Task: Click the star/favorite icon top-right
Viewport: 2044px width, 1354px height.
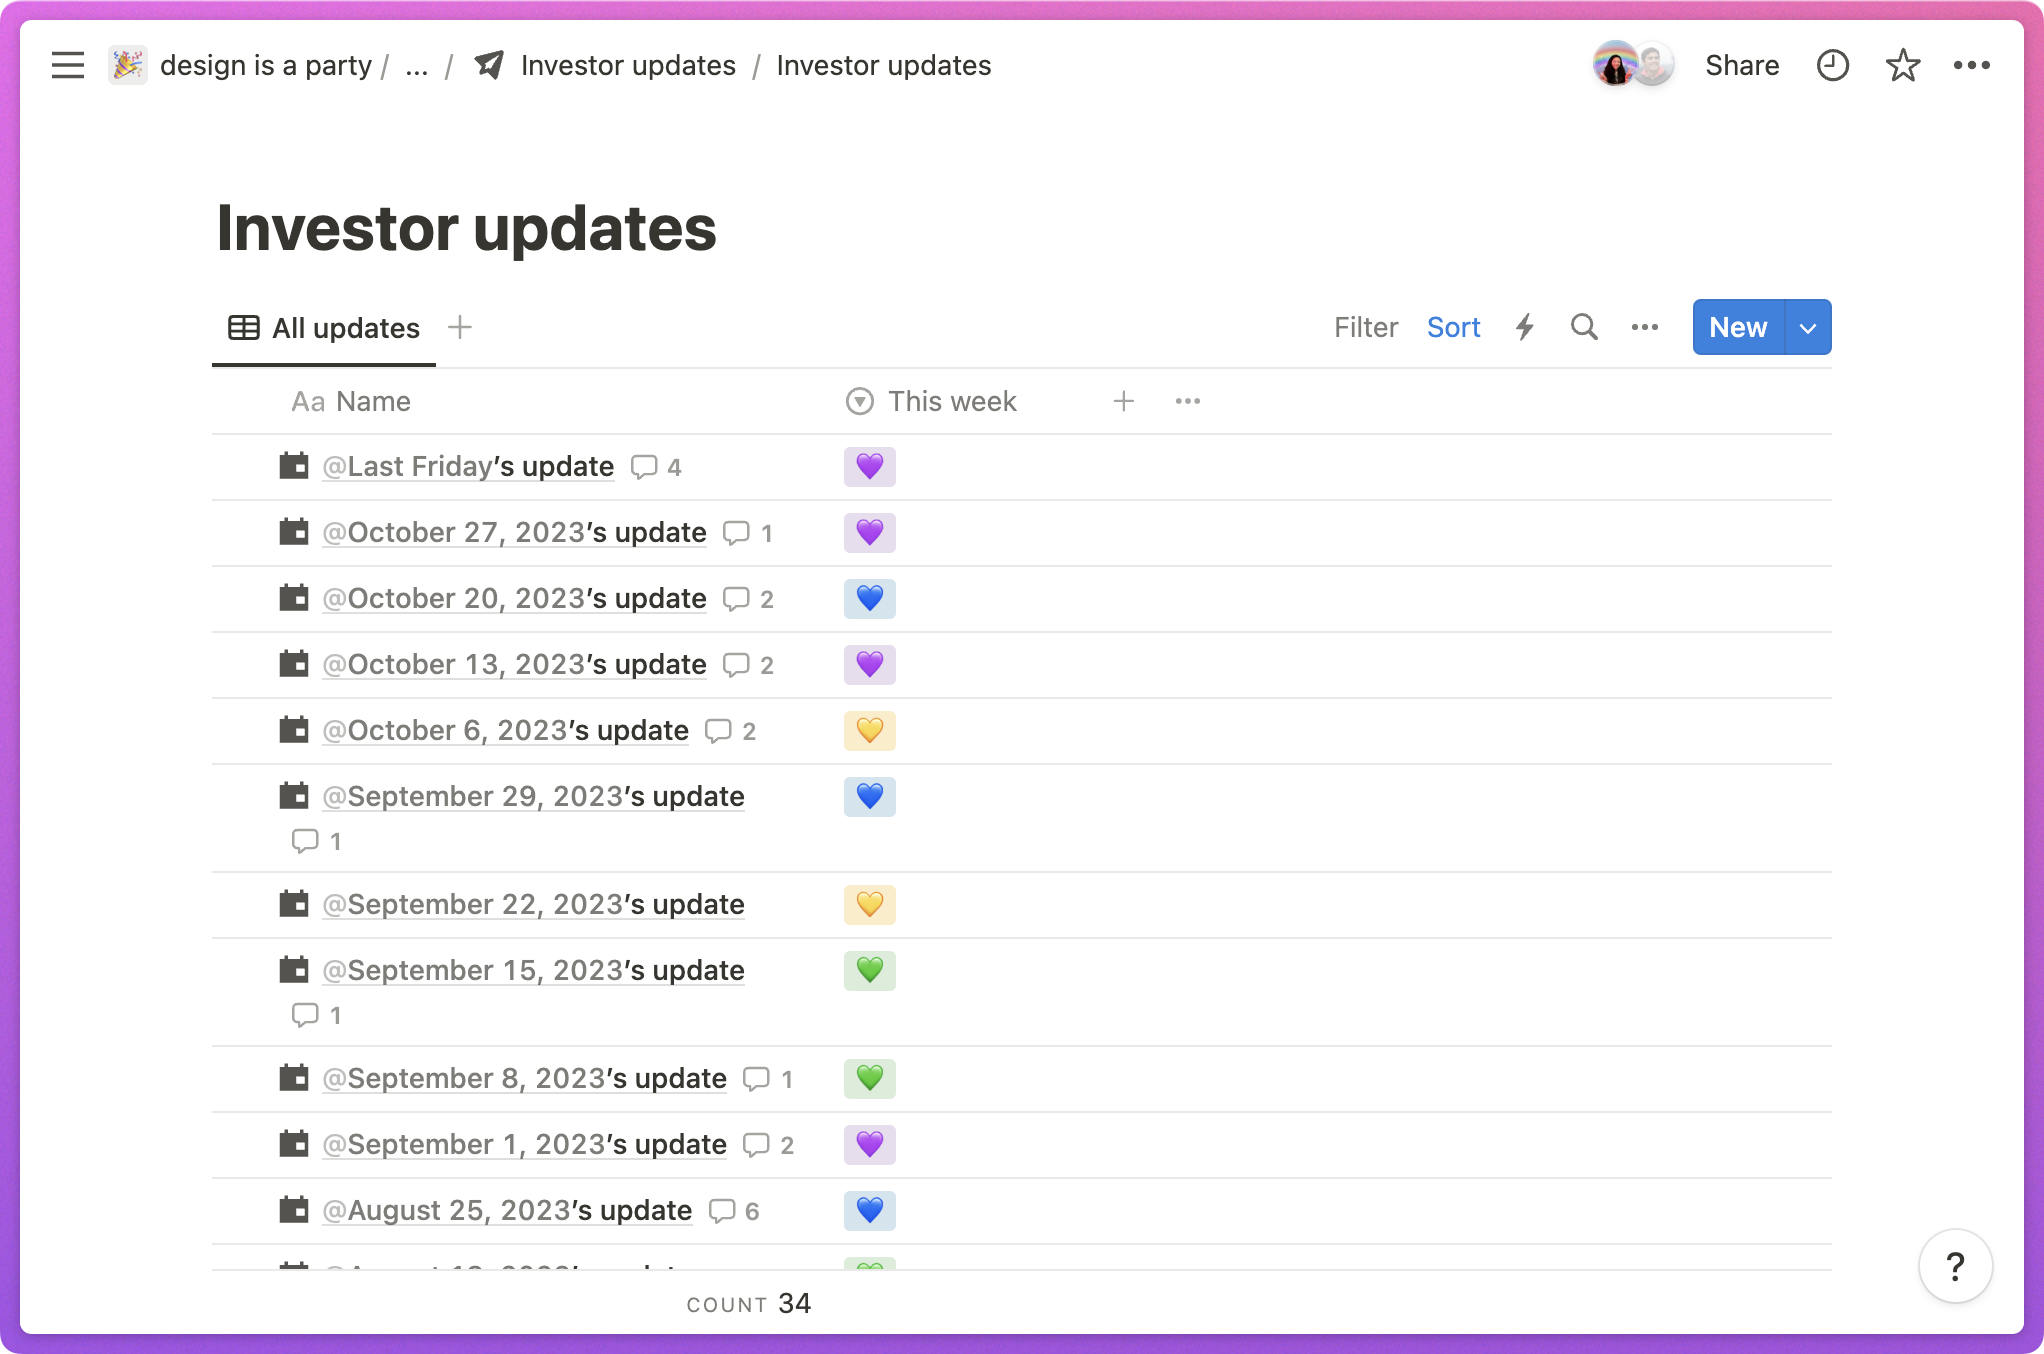Action: pyautogui.click(x=1900, y=66)
